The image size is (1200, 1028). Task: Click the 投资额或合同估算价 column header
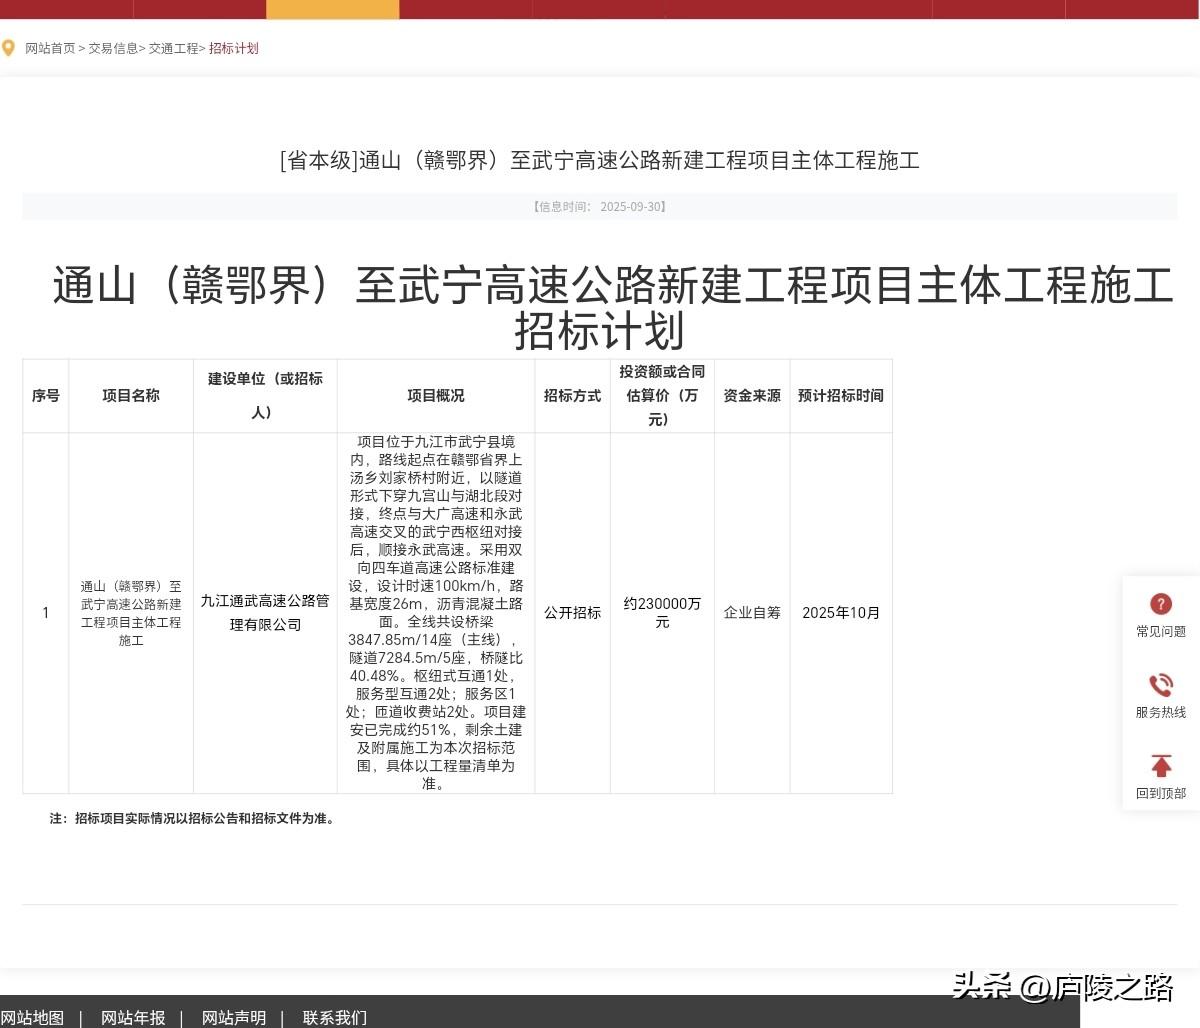click(x=662, y=396)
